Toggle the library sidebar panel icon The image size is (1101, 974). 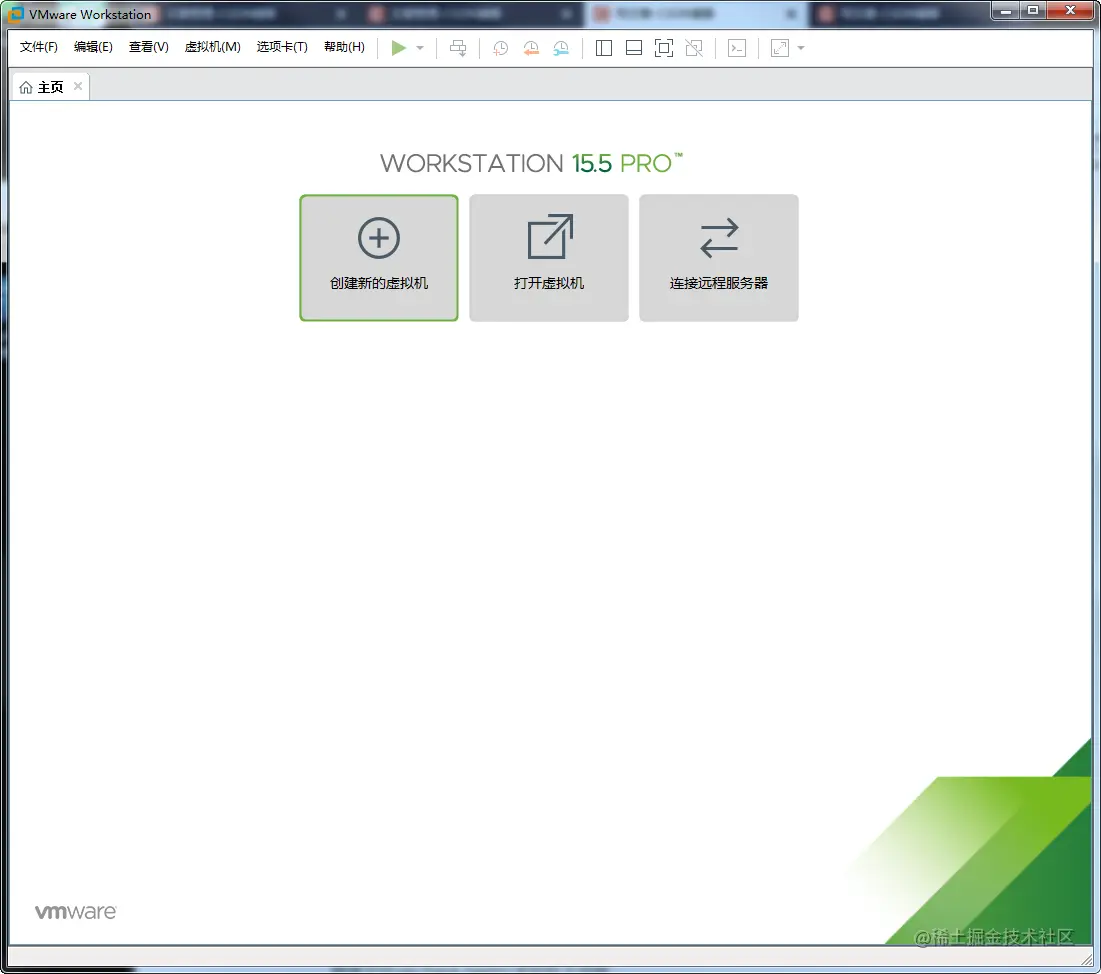point(604,48)
